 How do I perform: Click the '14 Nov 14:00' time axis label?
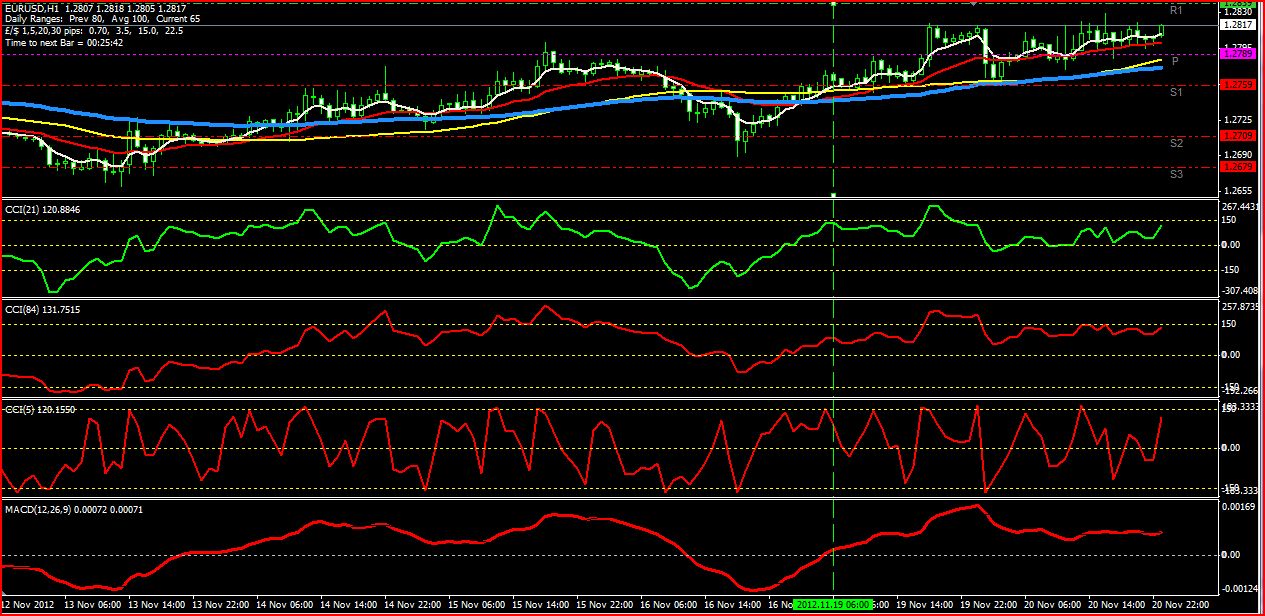pos(350,605)
